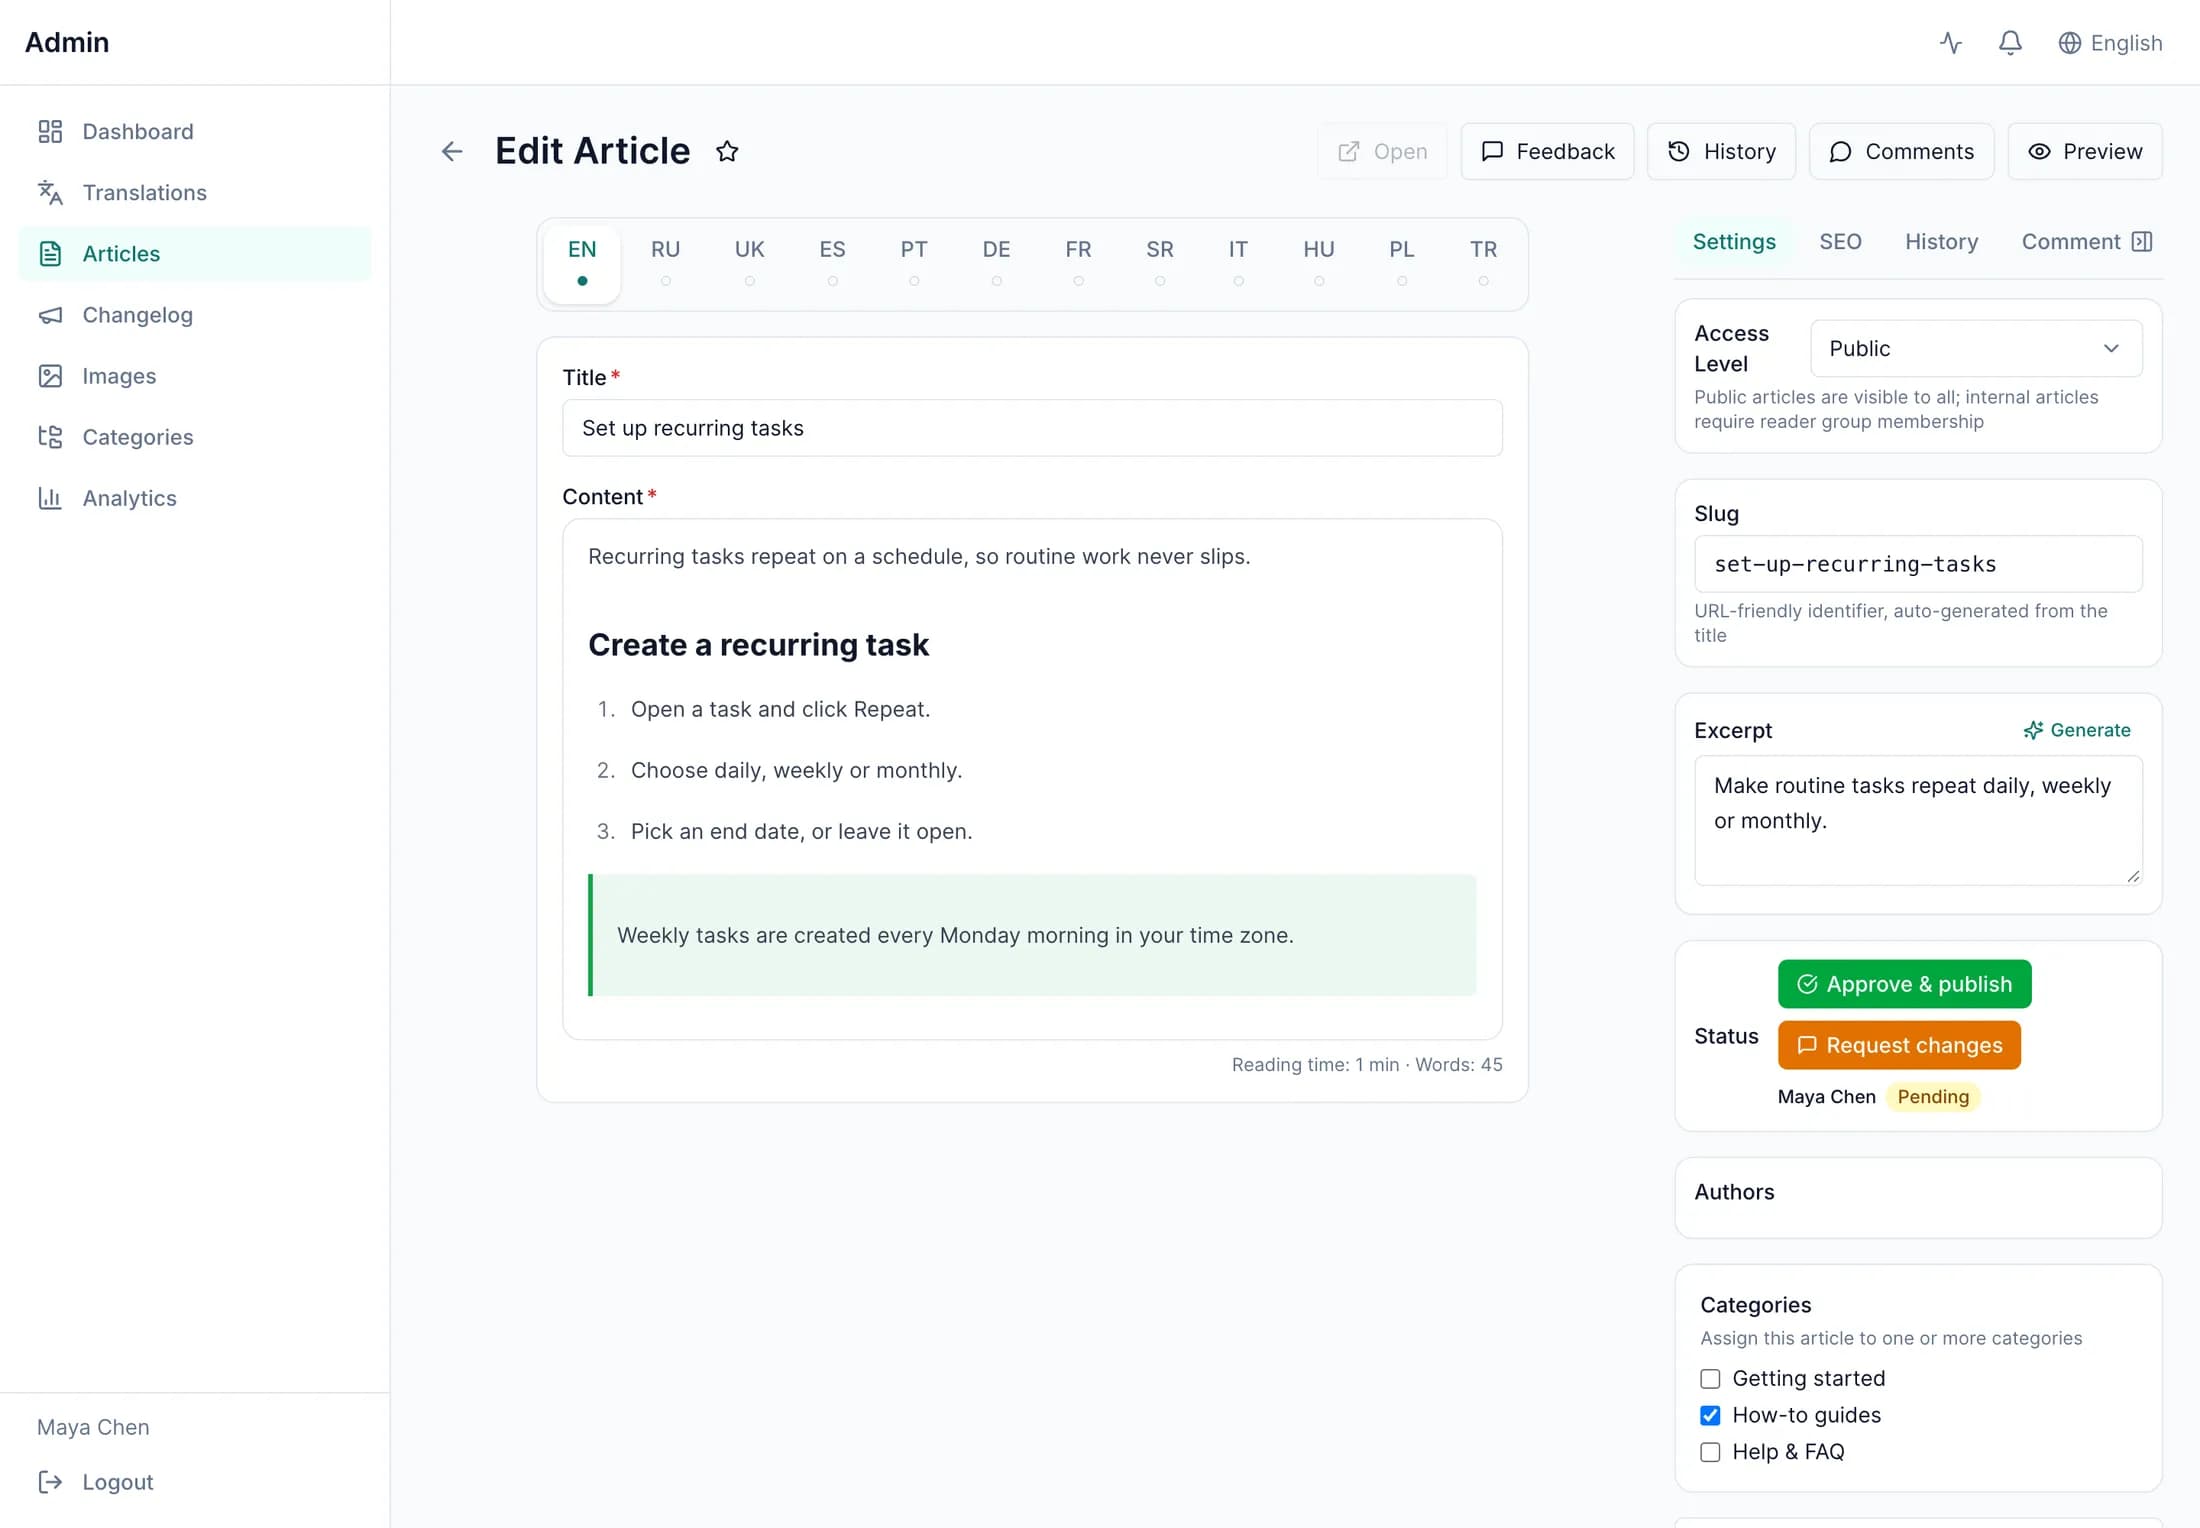Click the Title input field
Viewport: 2200px width, 1528px height.
[1032, 428]
